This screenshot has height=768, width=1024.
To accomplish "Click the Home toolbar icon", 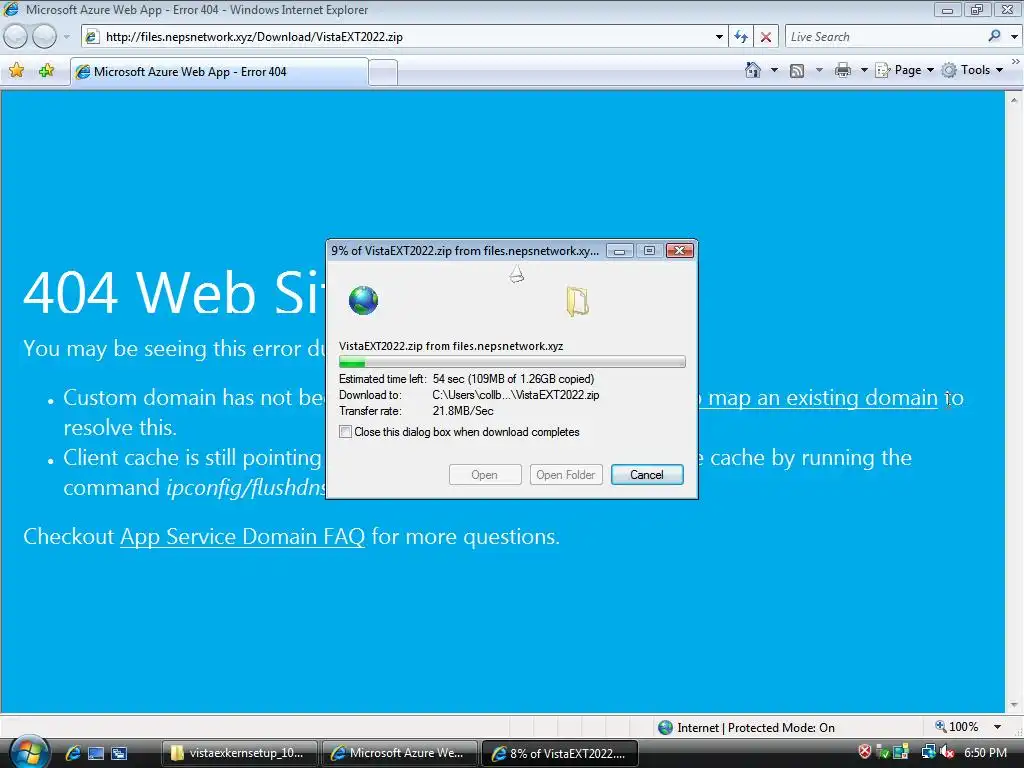I will coord(753,70).
